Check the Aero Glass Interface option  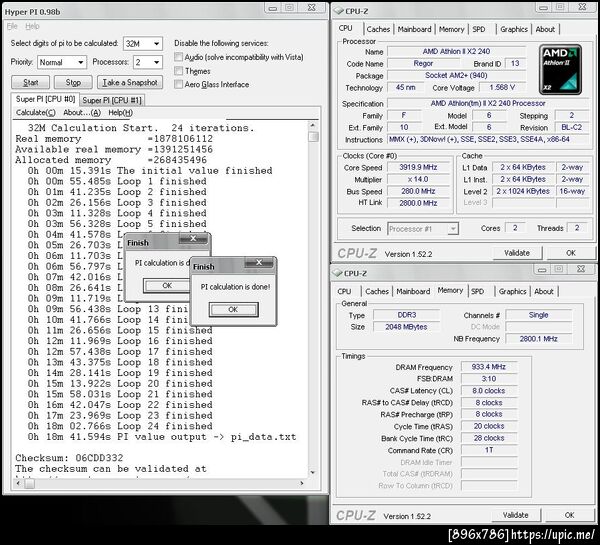click(x=178, y=84)
